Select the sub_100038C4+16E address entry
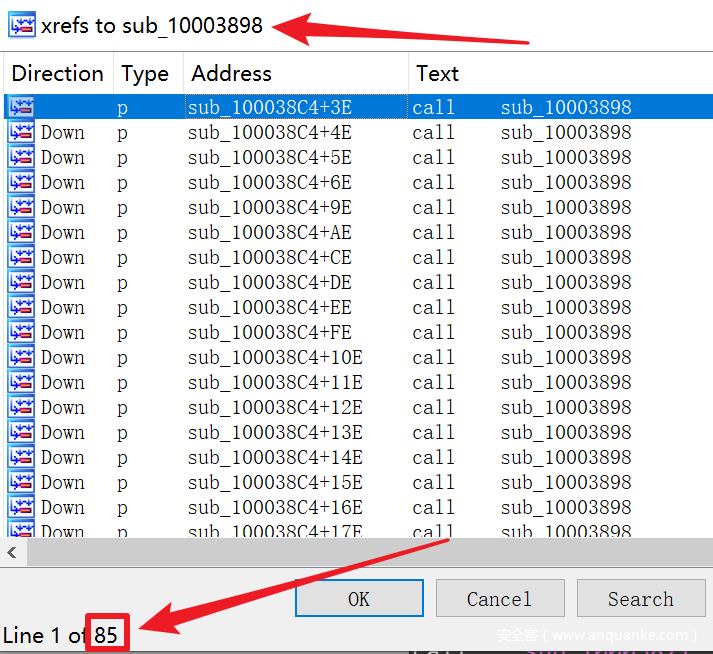Image resolution: width=713 pixels, height=654 pixels. (x=274, y=507)
